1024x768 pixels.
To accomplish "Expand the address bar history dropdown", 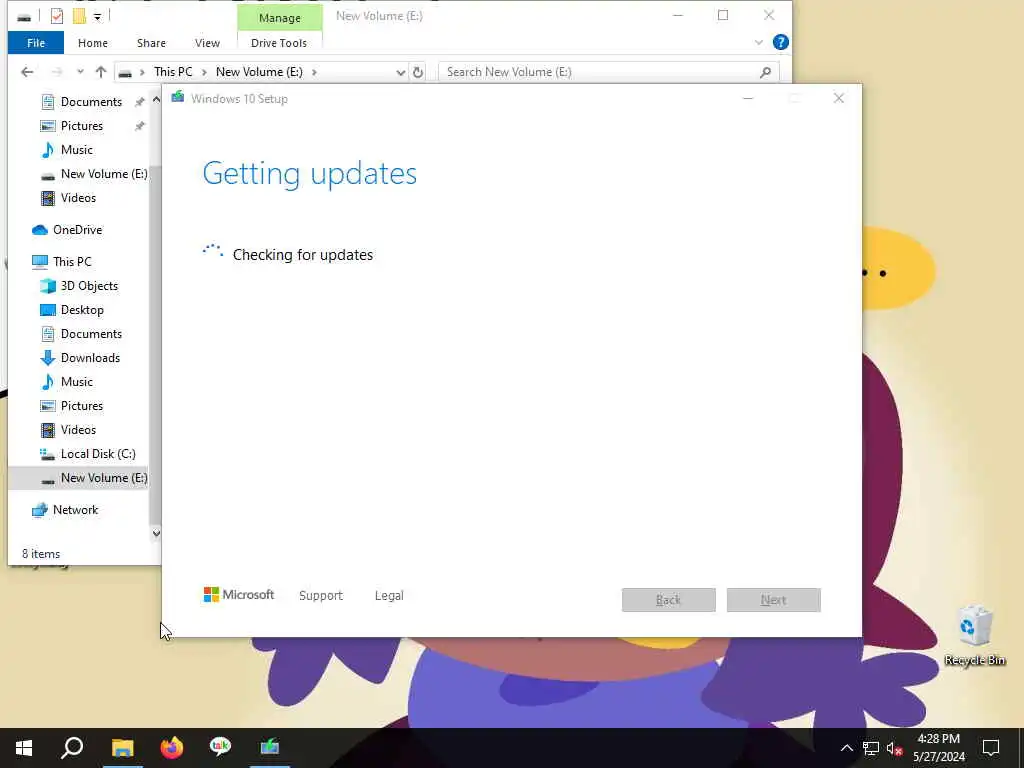I will [x=400, y=72].
